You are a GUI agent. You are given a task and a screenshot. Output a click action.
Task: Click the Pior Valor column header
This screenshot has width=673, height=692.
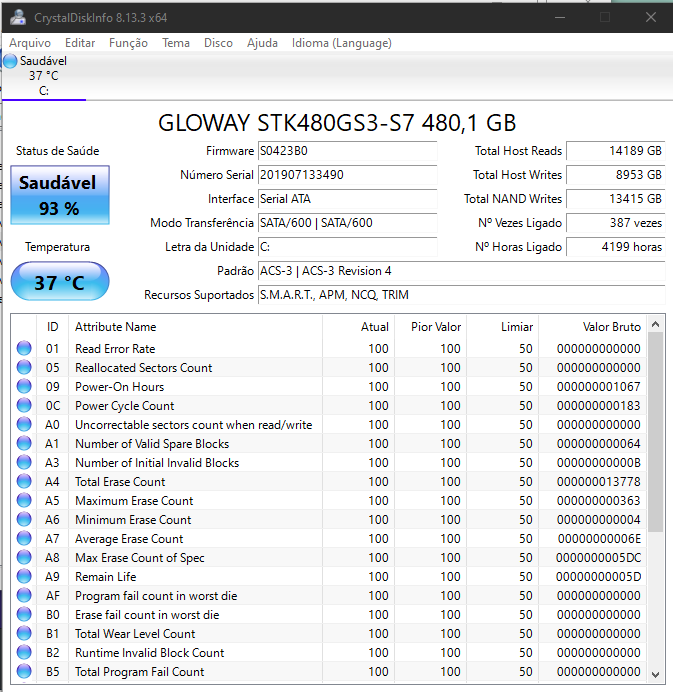tap(431, 327)
